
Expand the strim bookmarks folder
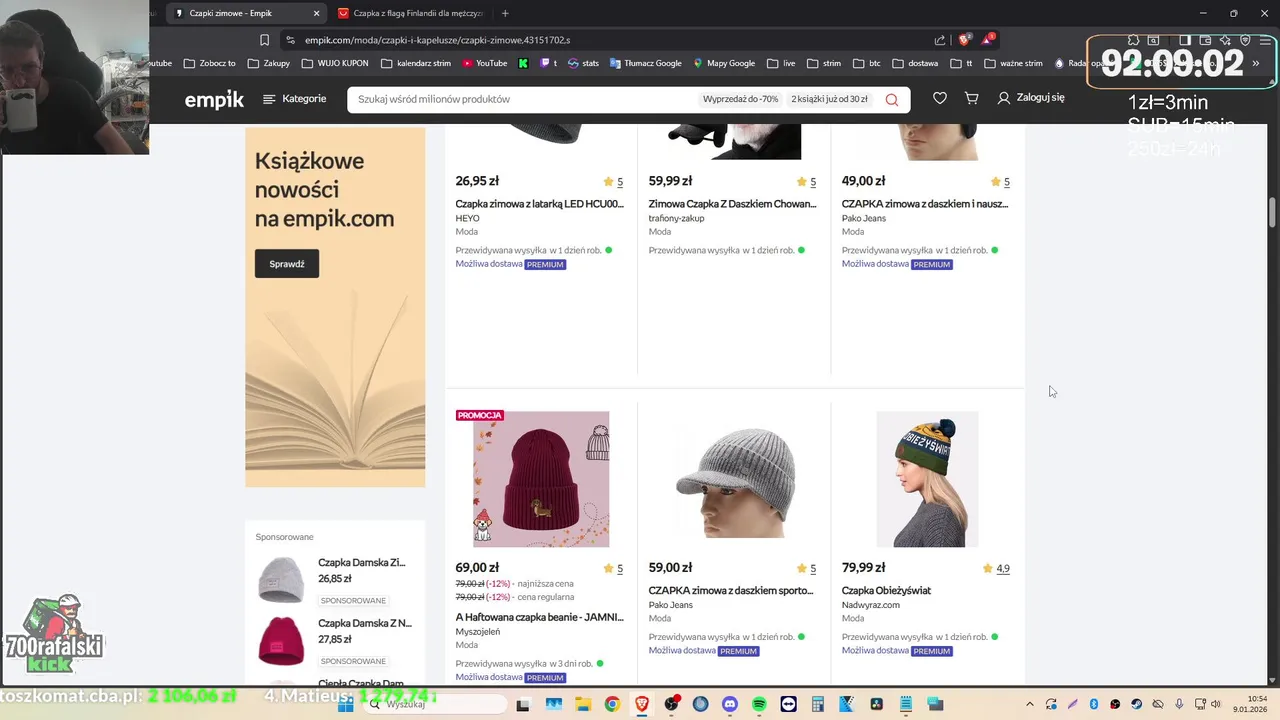[x=824, y=63]
